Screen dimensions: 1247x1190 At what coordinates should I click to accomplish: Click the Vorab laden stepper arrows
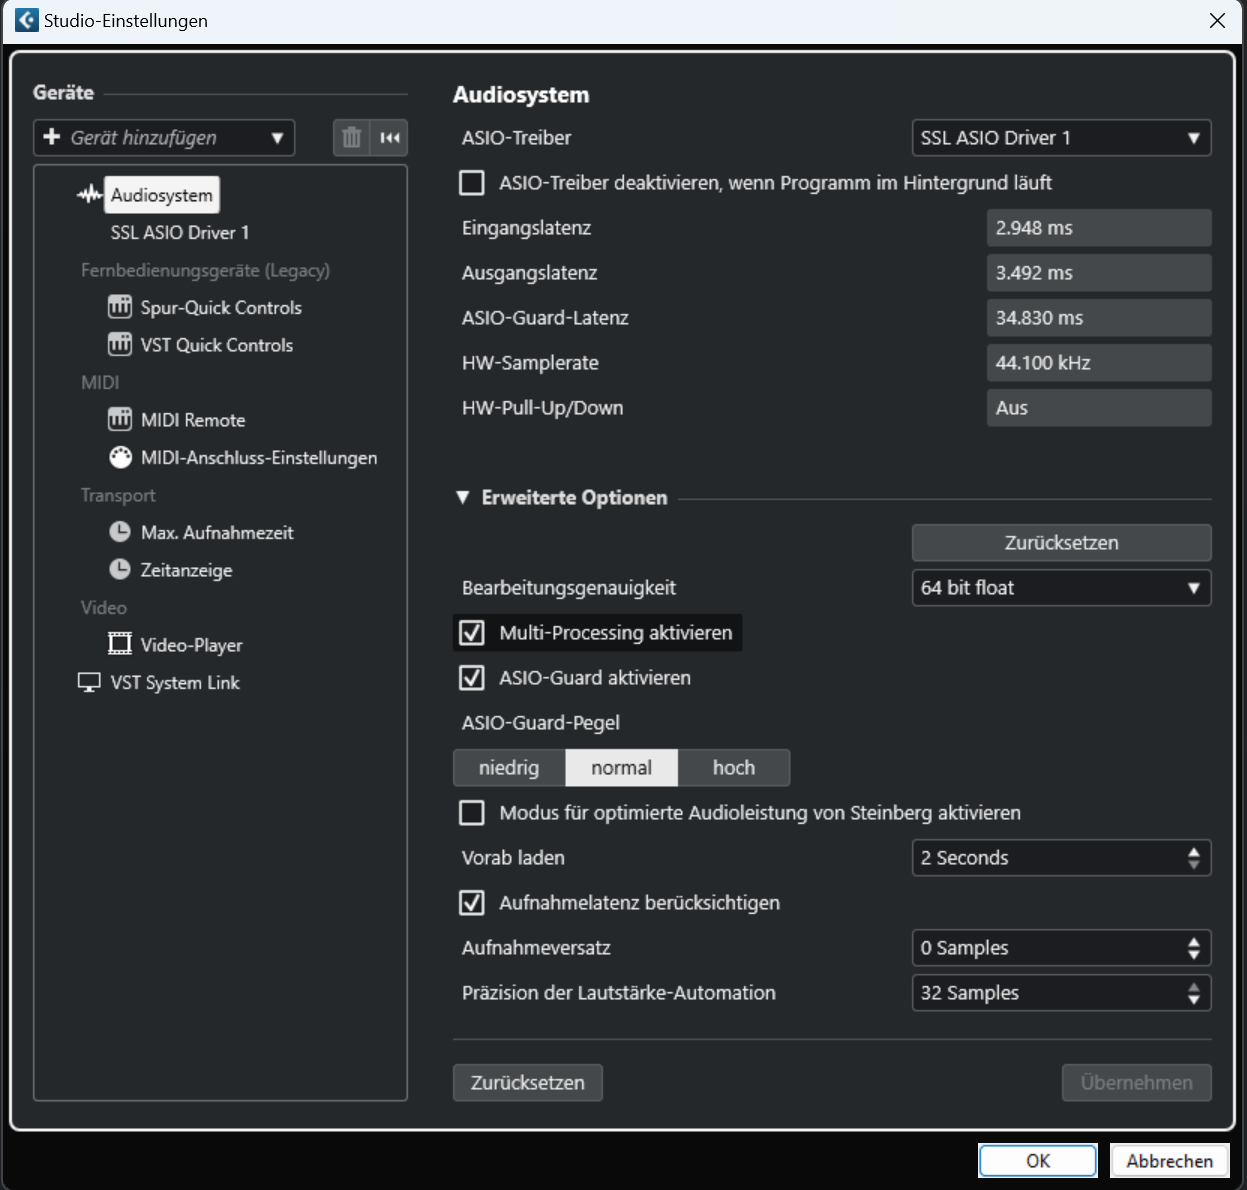[x=1193, y=858]
